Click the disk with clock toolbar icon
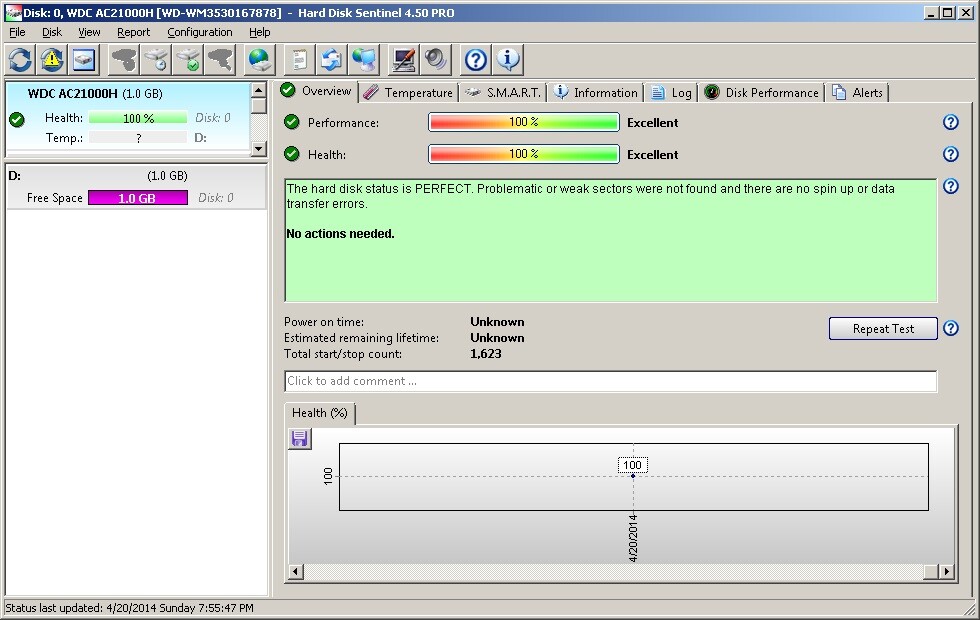 (x=156, y=60)
